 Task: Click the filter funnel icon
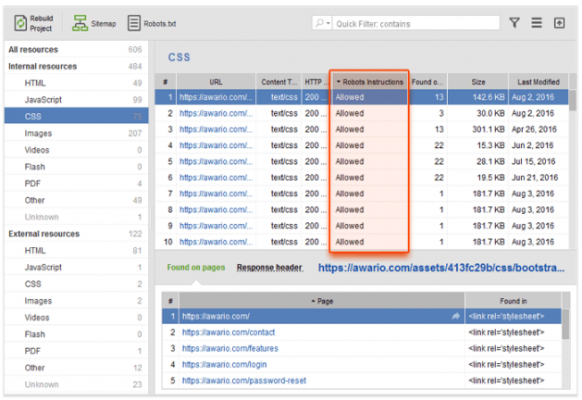coord(514,23)
